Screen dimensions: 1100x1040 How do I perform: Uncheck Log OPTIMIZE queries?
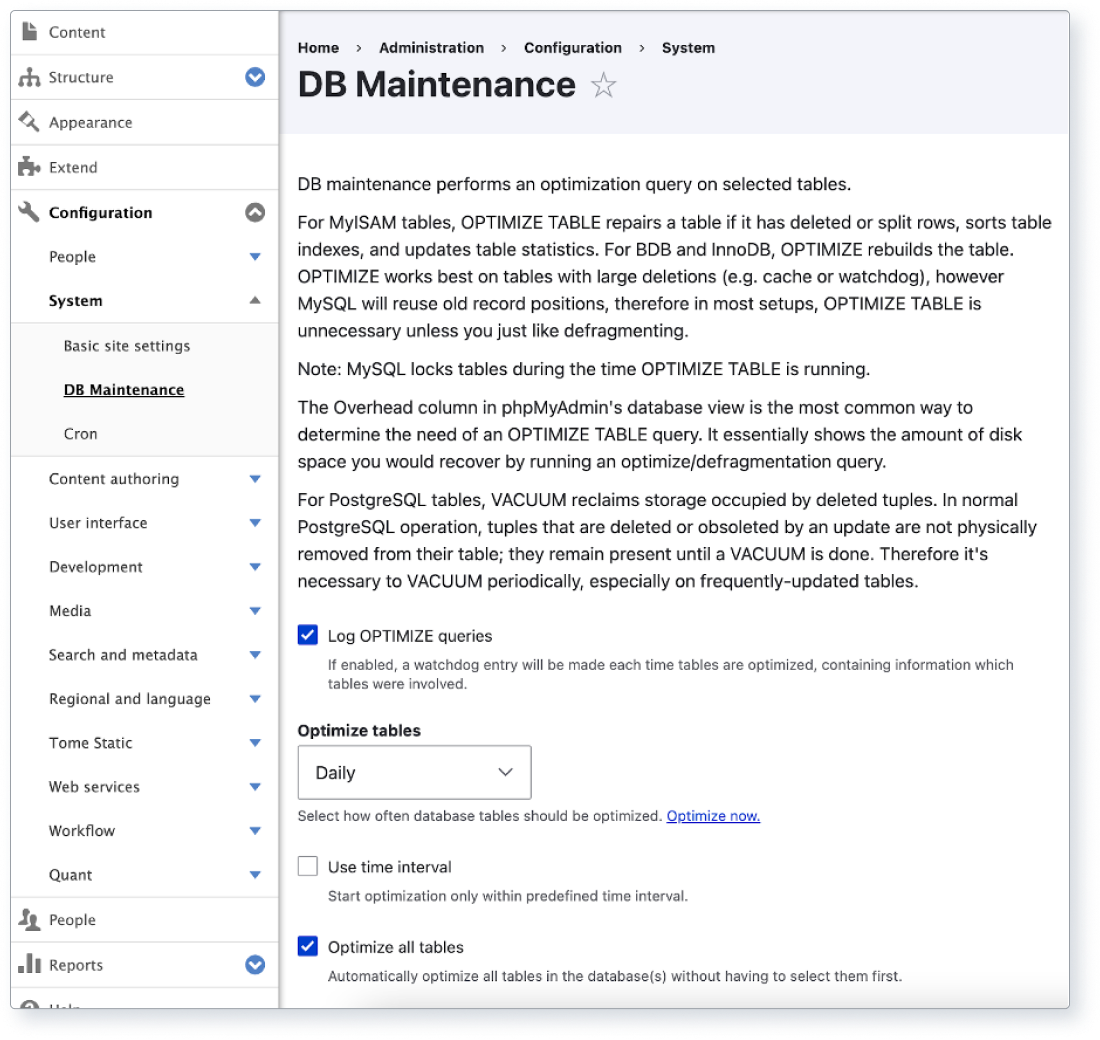click(307, 634)
